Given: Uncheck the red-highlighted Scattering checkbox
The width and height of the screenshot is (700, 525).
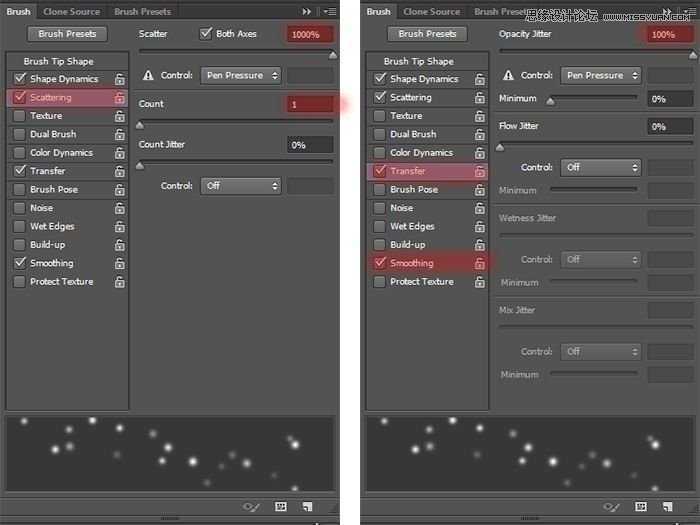Looking at the screenshot, I should 19,97.
